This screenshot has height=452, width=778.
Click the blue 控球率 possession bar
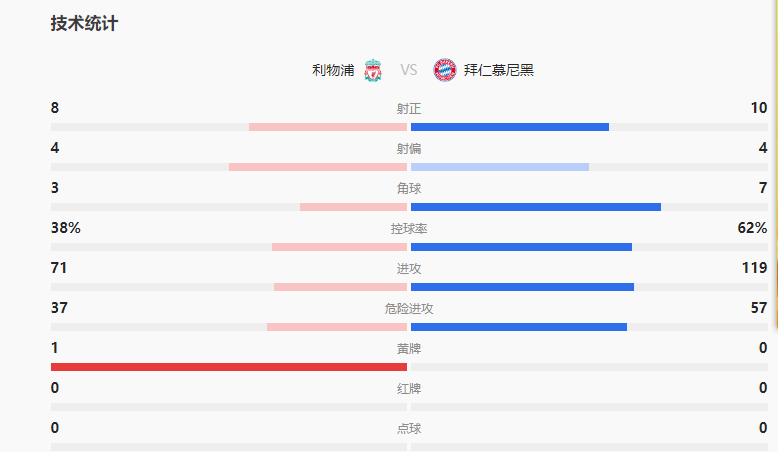click(x=521, y=247)
